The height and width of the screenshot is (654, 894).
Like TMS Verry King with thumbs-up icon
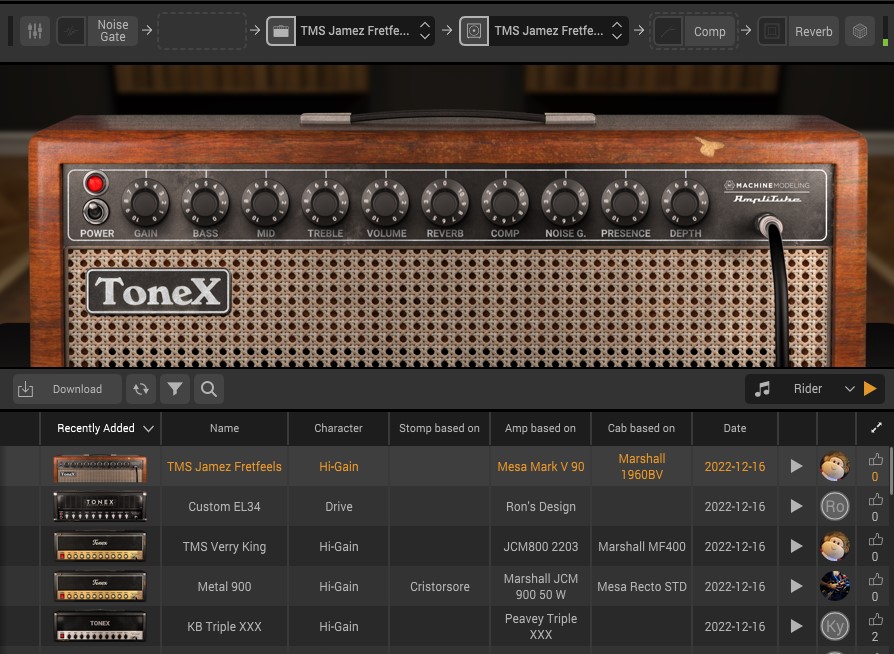(x=875, y=539)
